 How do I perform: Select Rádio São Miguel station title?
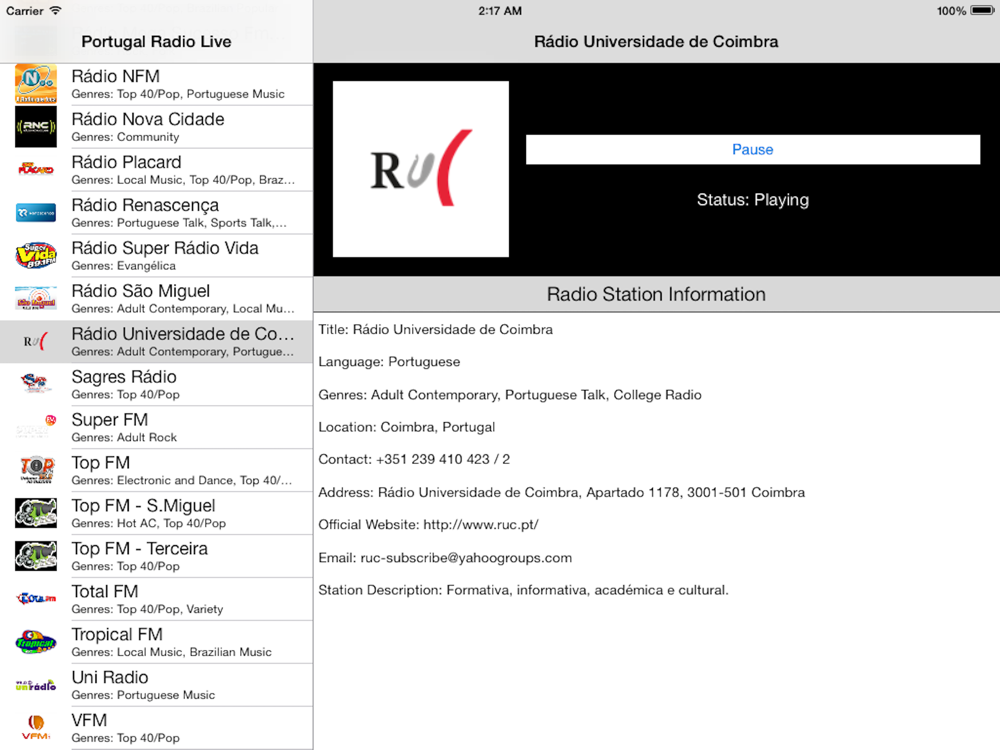pos(141,291)
